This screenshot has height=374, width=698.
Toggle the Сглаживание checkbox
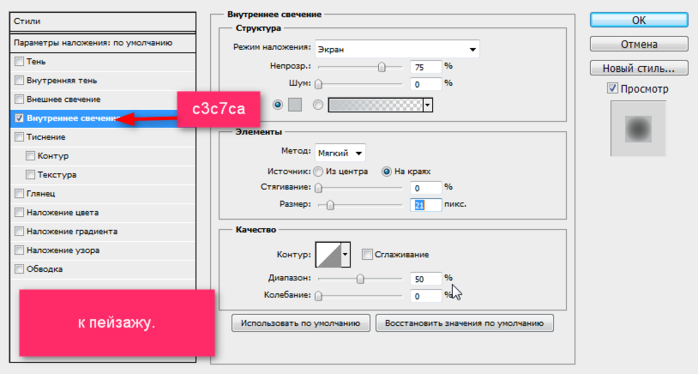[367, 255]
